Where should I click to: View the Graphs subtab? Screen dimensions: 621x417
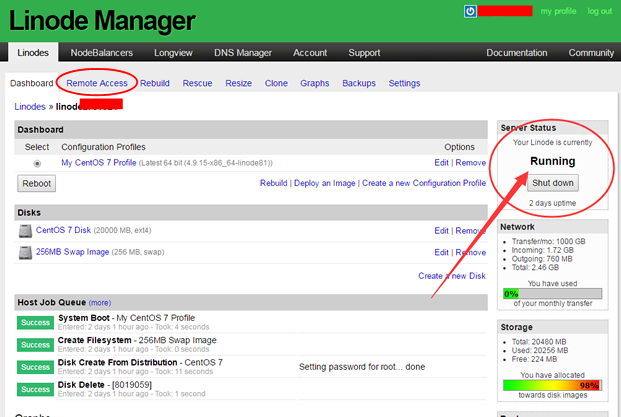[314, 83]
